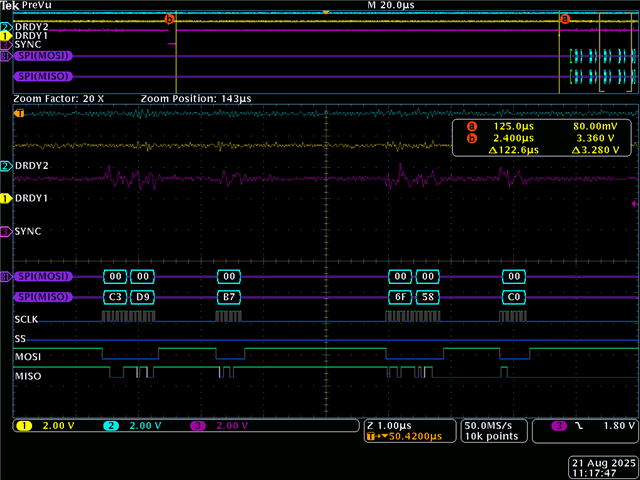Click the magenta channel 3 scale badge at bottom-left
This screenshot has width=640, height=480.
tap(198, 426)
